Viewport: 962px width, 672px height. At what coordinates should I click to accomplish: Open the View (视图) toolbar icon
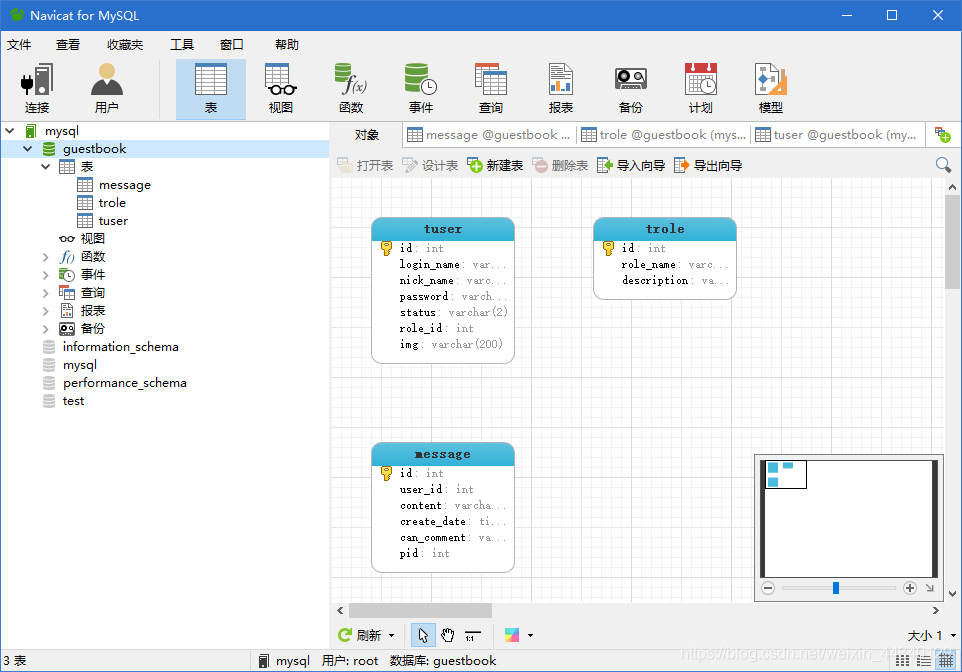(x=280, y=88)
